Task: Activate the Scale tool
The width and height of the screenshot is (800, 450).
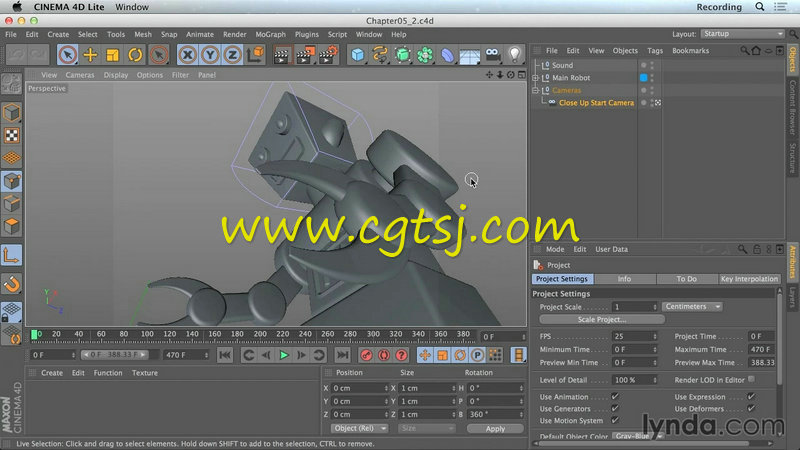Action: [112, 55]
